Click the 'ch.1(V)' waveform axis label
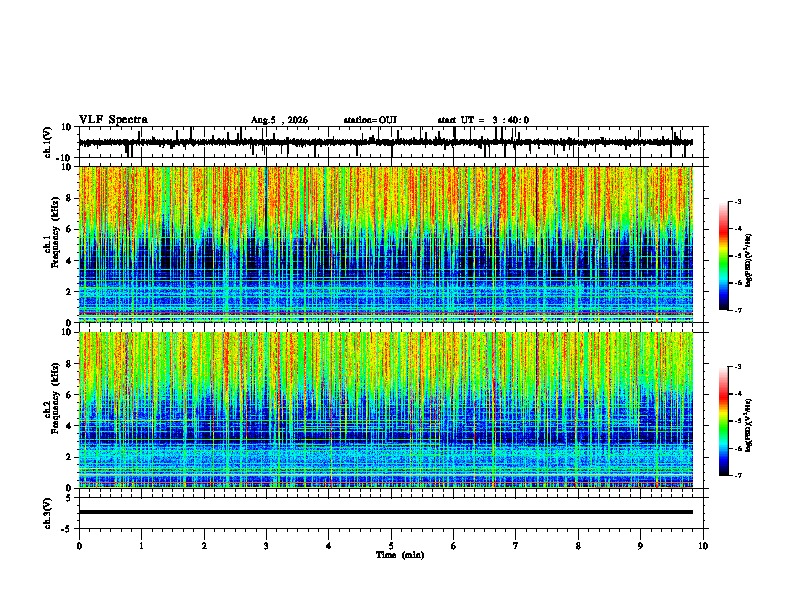 [x=48, y=142]
